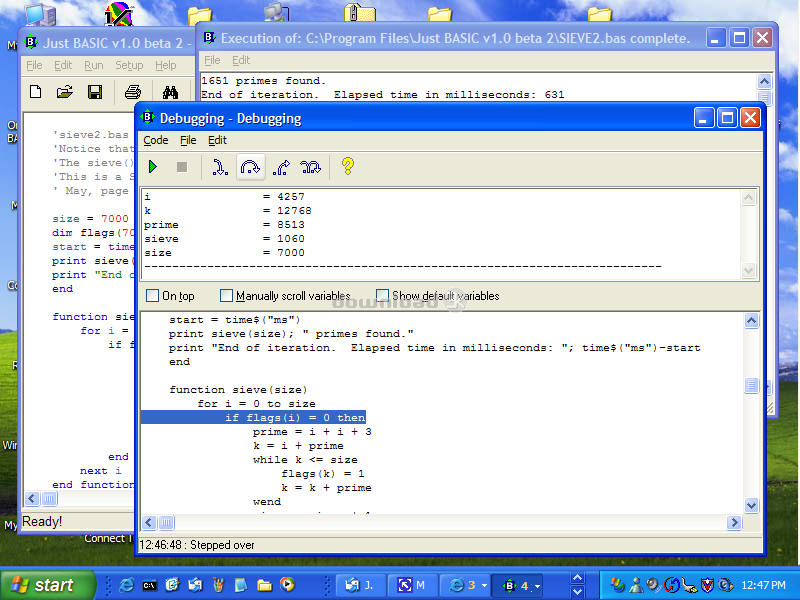800x600 pixels.
Task: Open the Code menu in Debugging window
Action: pos(156,141)
